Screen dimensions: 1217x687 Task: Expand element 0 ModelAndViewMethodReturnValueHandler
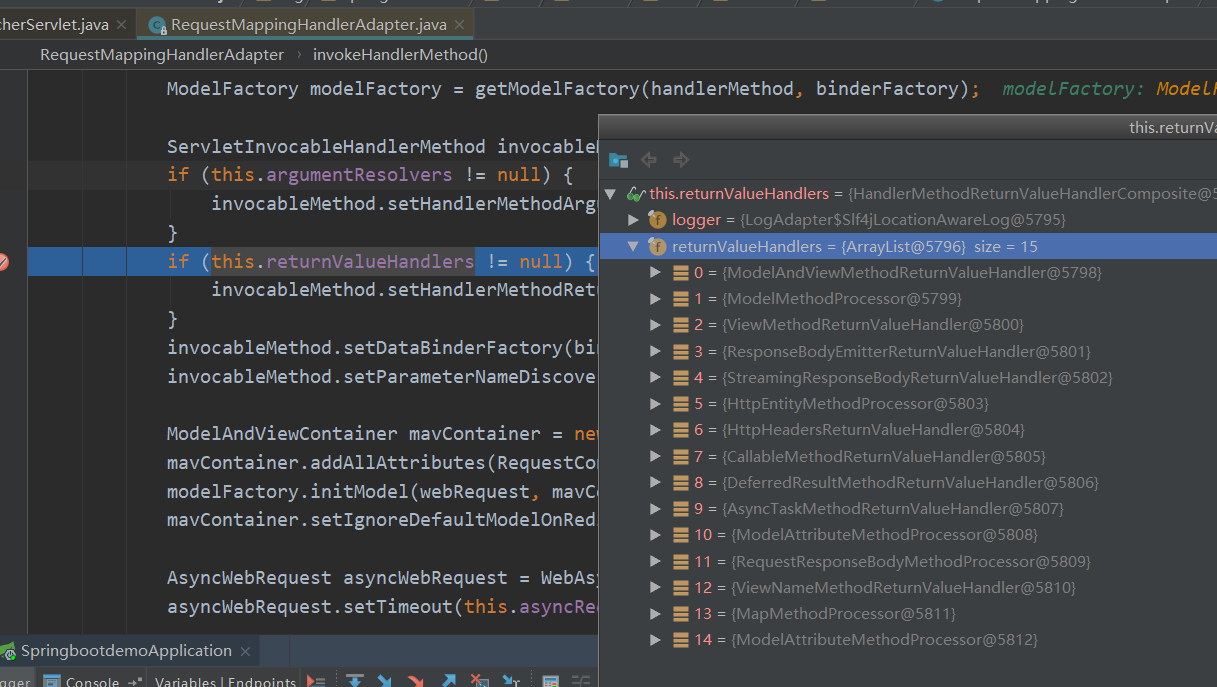click(656, 272)
